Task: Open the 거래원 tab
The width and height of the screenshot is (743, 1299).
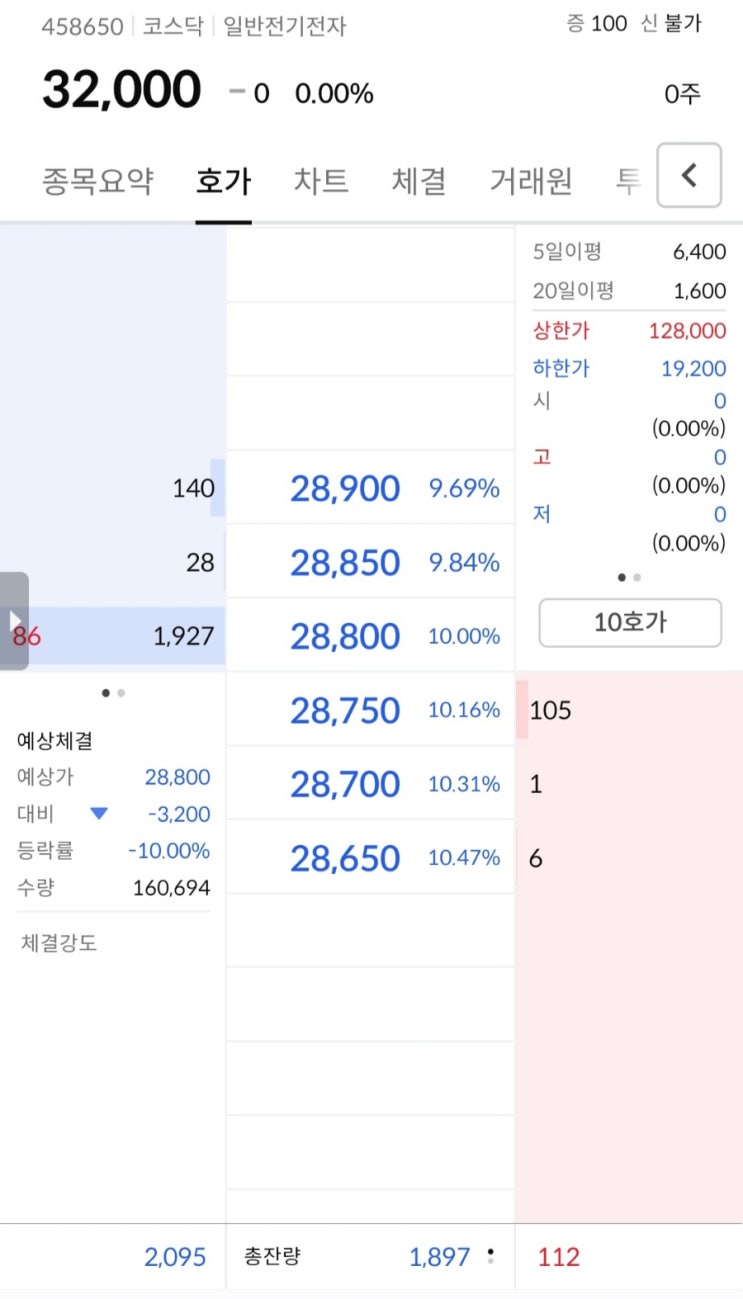Action: point(531,181)
